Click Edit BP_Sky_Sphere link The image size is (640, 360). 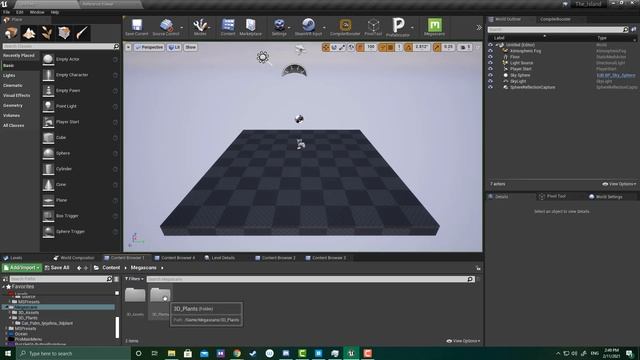click(x=616, y=75)
